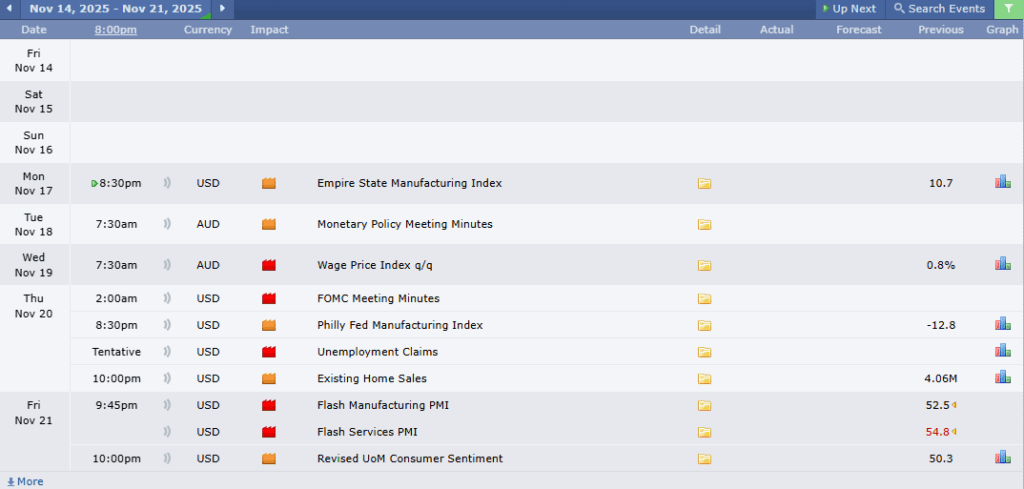Toggle alert speaker for Flash Manufacturing PMI

point(167,405)
